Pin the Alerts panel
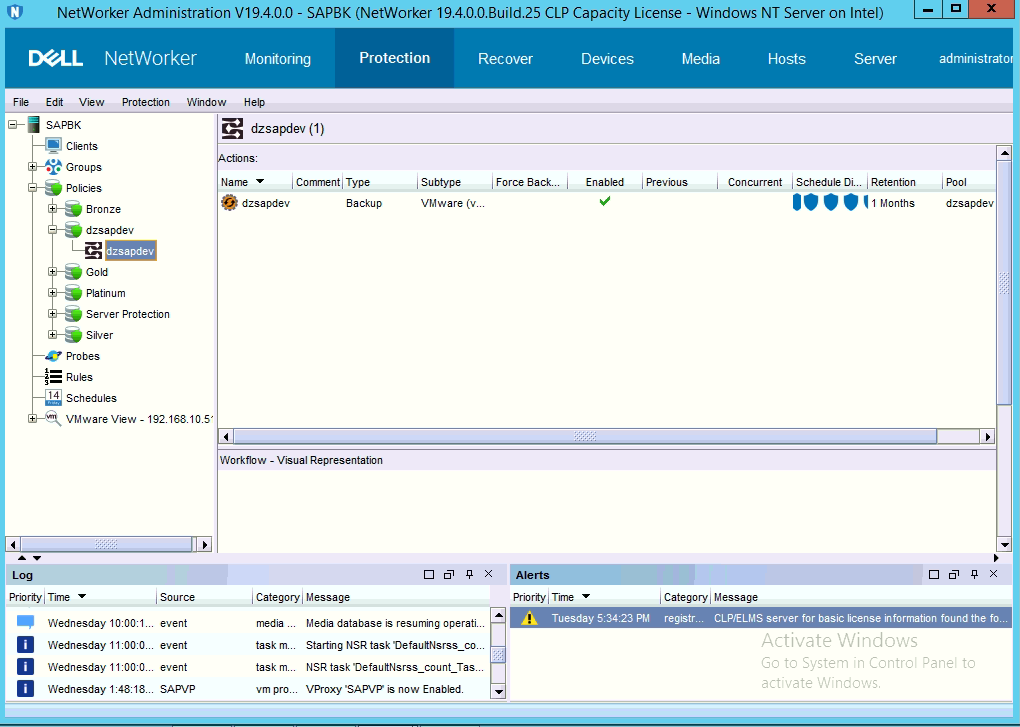Screen dimensions: 1020x727 click(973, 575)
